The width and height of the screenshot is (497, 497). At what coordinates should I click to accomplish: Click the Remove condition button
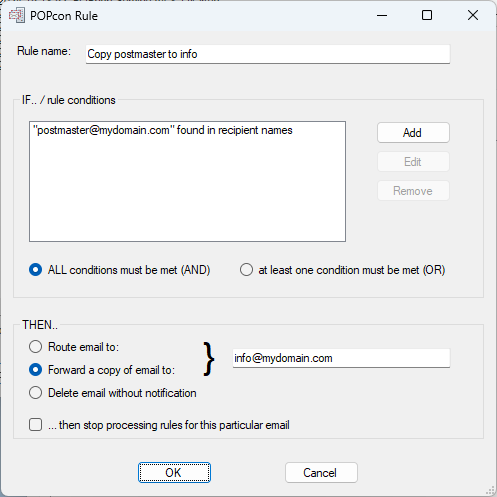(413, 191)
